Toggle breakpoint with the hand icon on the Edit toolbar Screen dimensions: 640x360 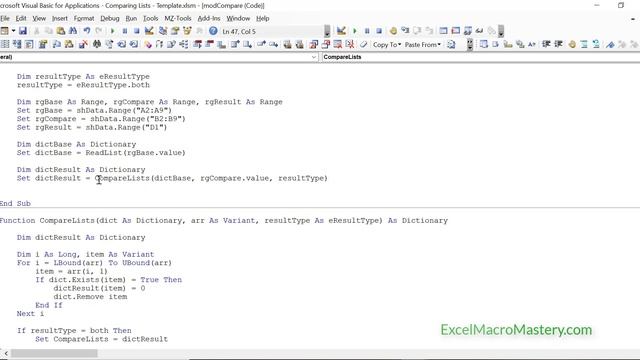[x=572, y=44]
